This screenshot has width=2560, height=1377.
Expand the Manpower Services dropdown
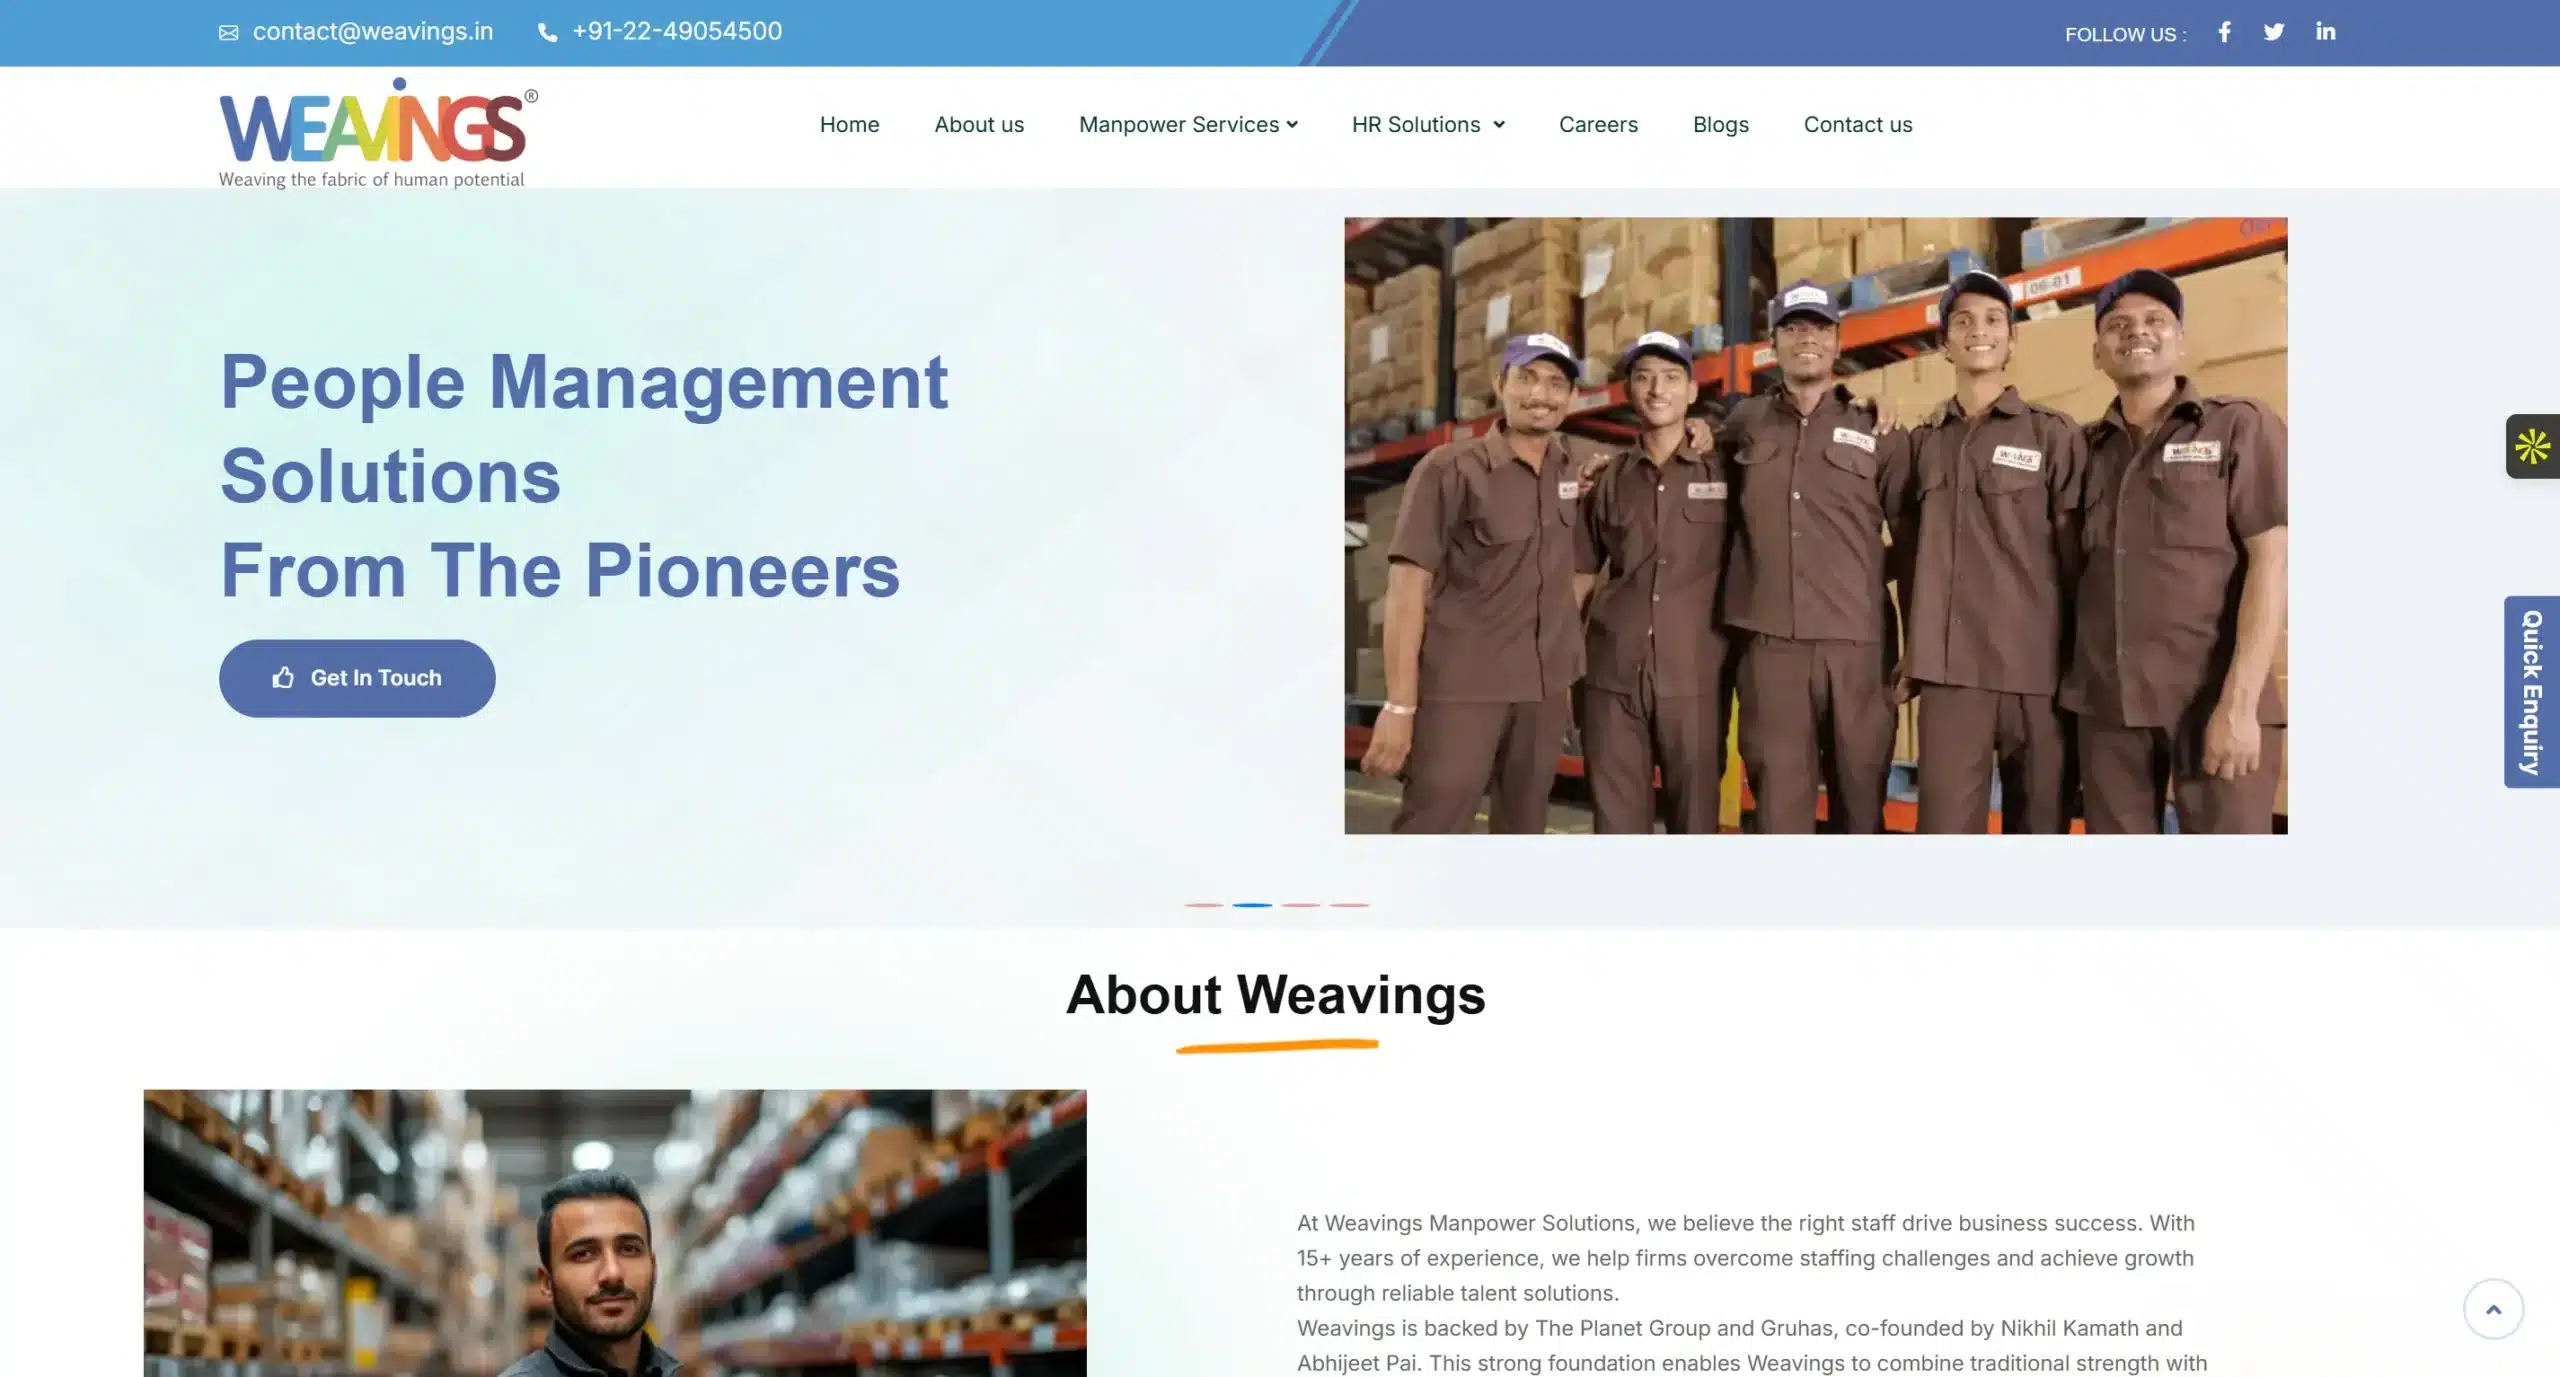pos(1188,124)
